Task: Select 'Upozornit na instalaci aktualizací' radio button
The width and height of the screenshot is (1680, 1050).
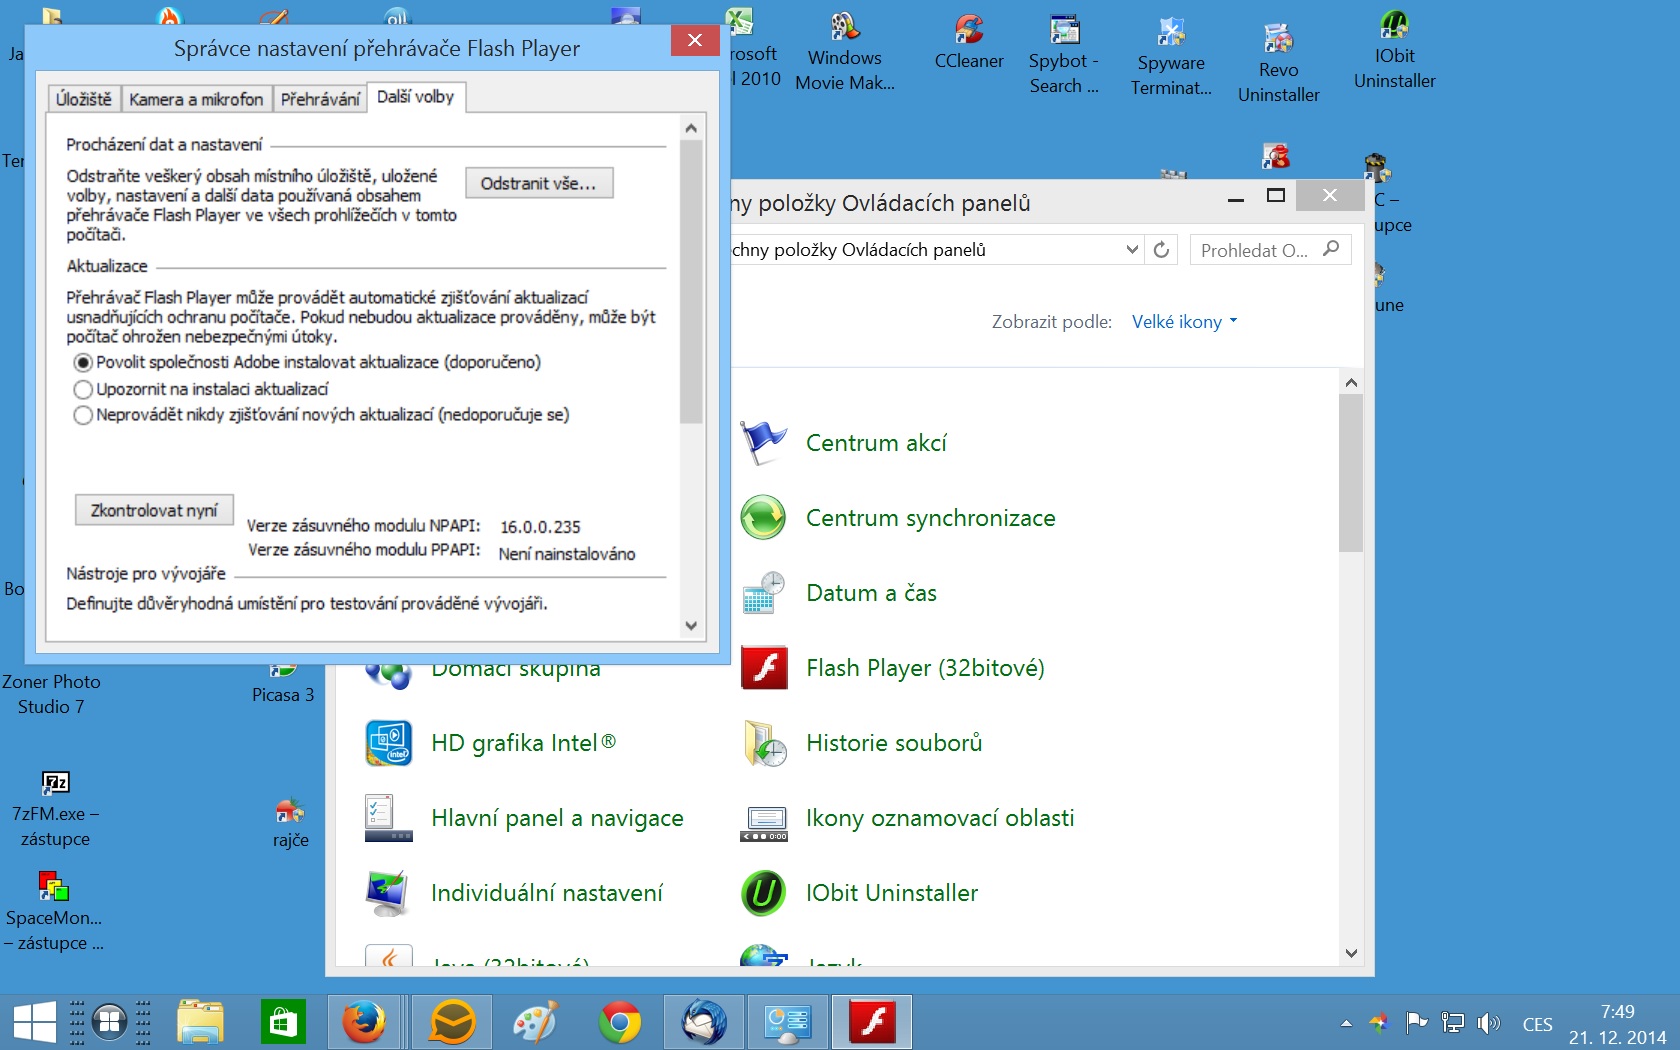Action: pos(84,389)
